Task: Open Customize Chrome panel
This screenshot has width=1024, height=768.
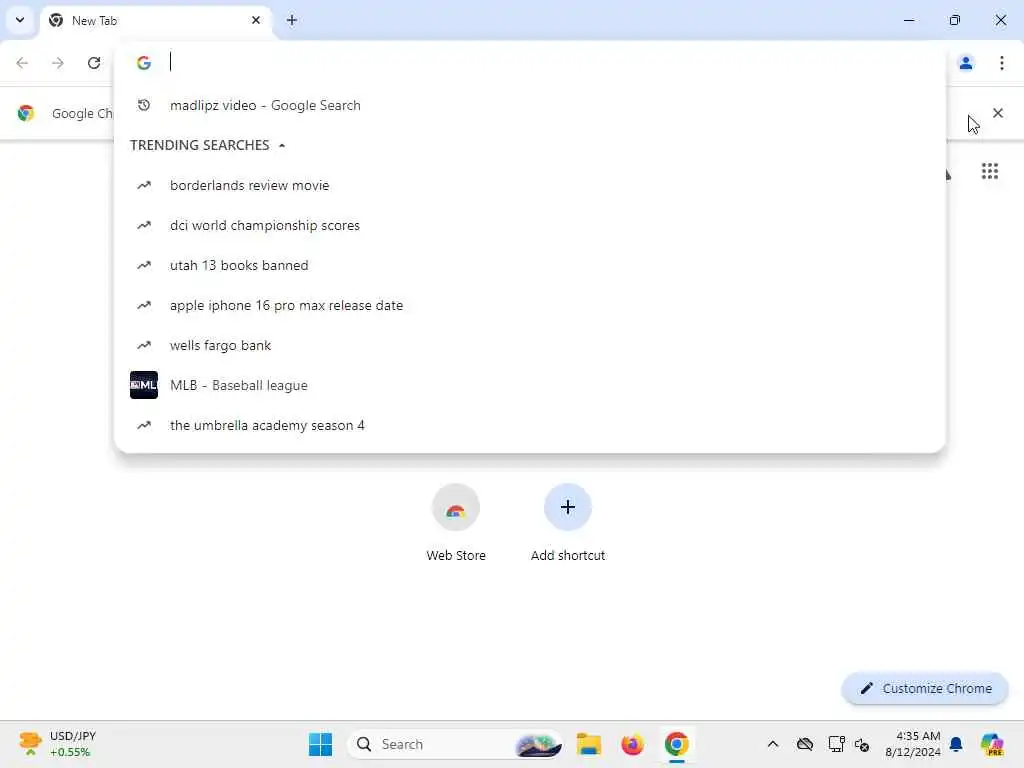Action: [x=925, y=688]
